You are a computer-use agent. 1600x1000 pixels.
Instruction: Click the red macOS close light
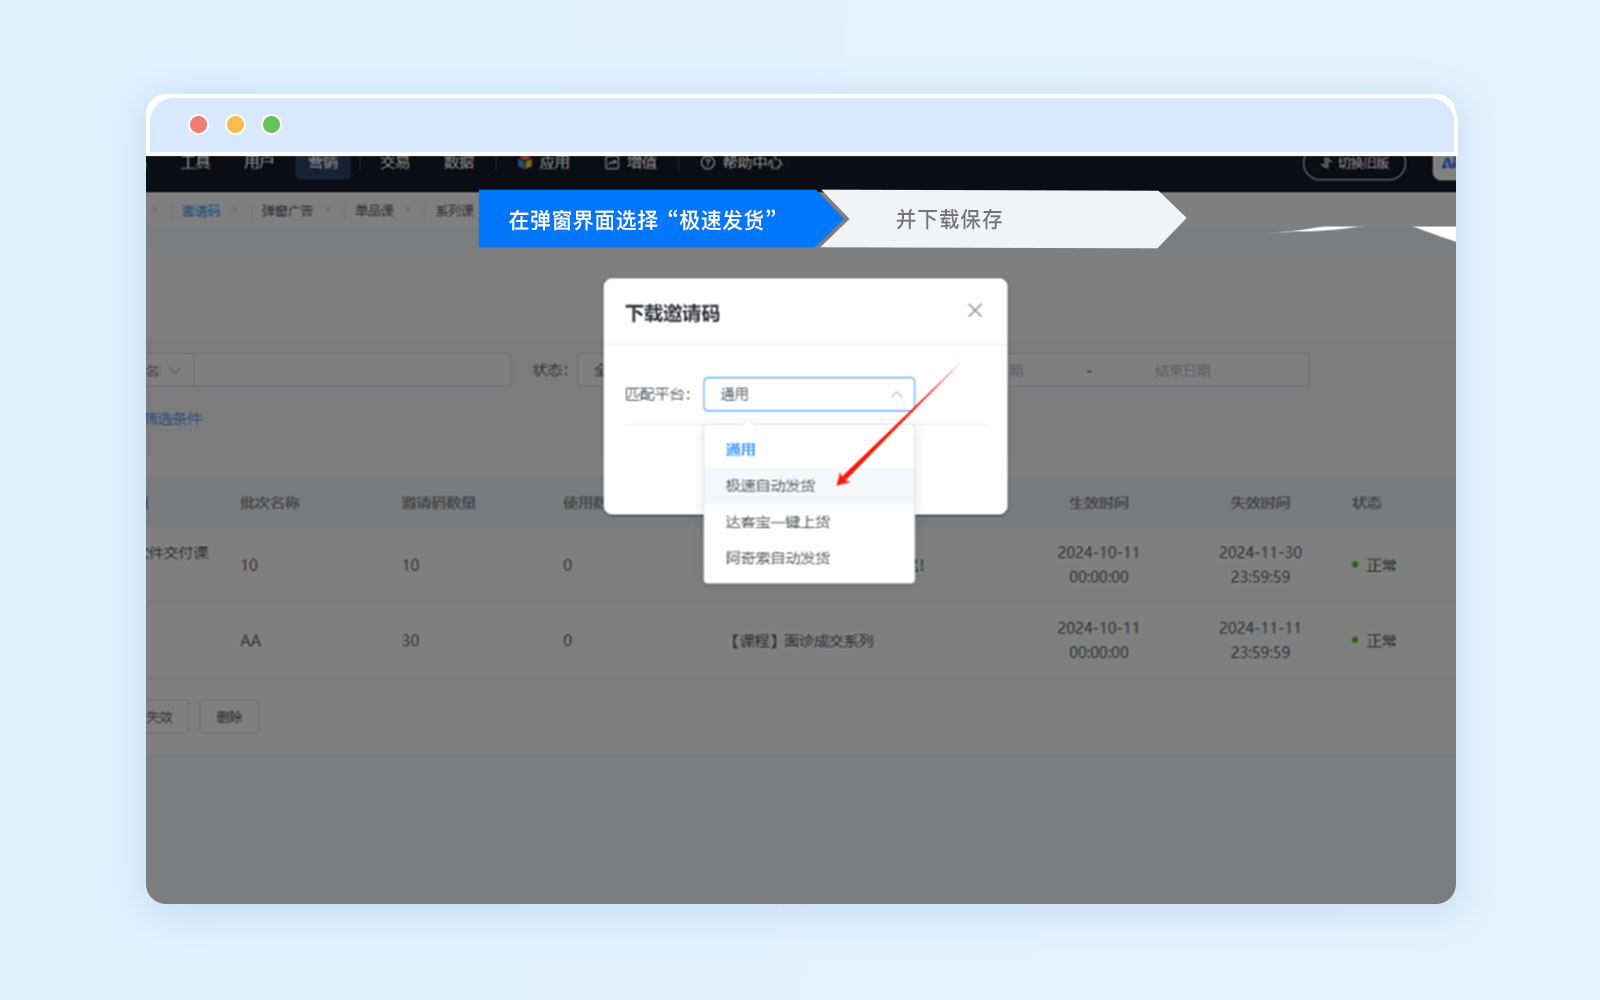(198, 124)
